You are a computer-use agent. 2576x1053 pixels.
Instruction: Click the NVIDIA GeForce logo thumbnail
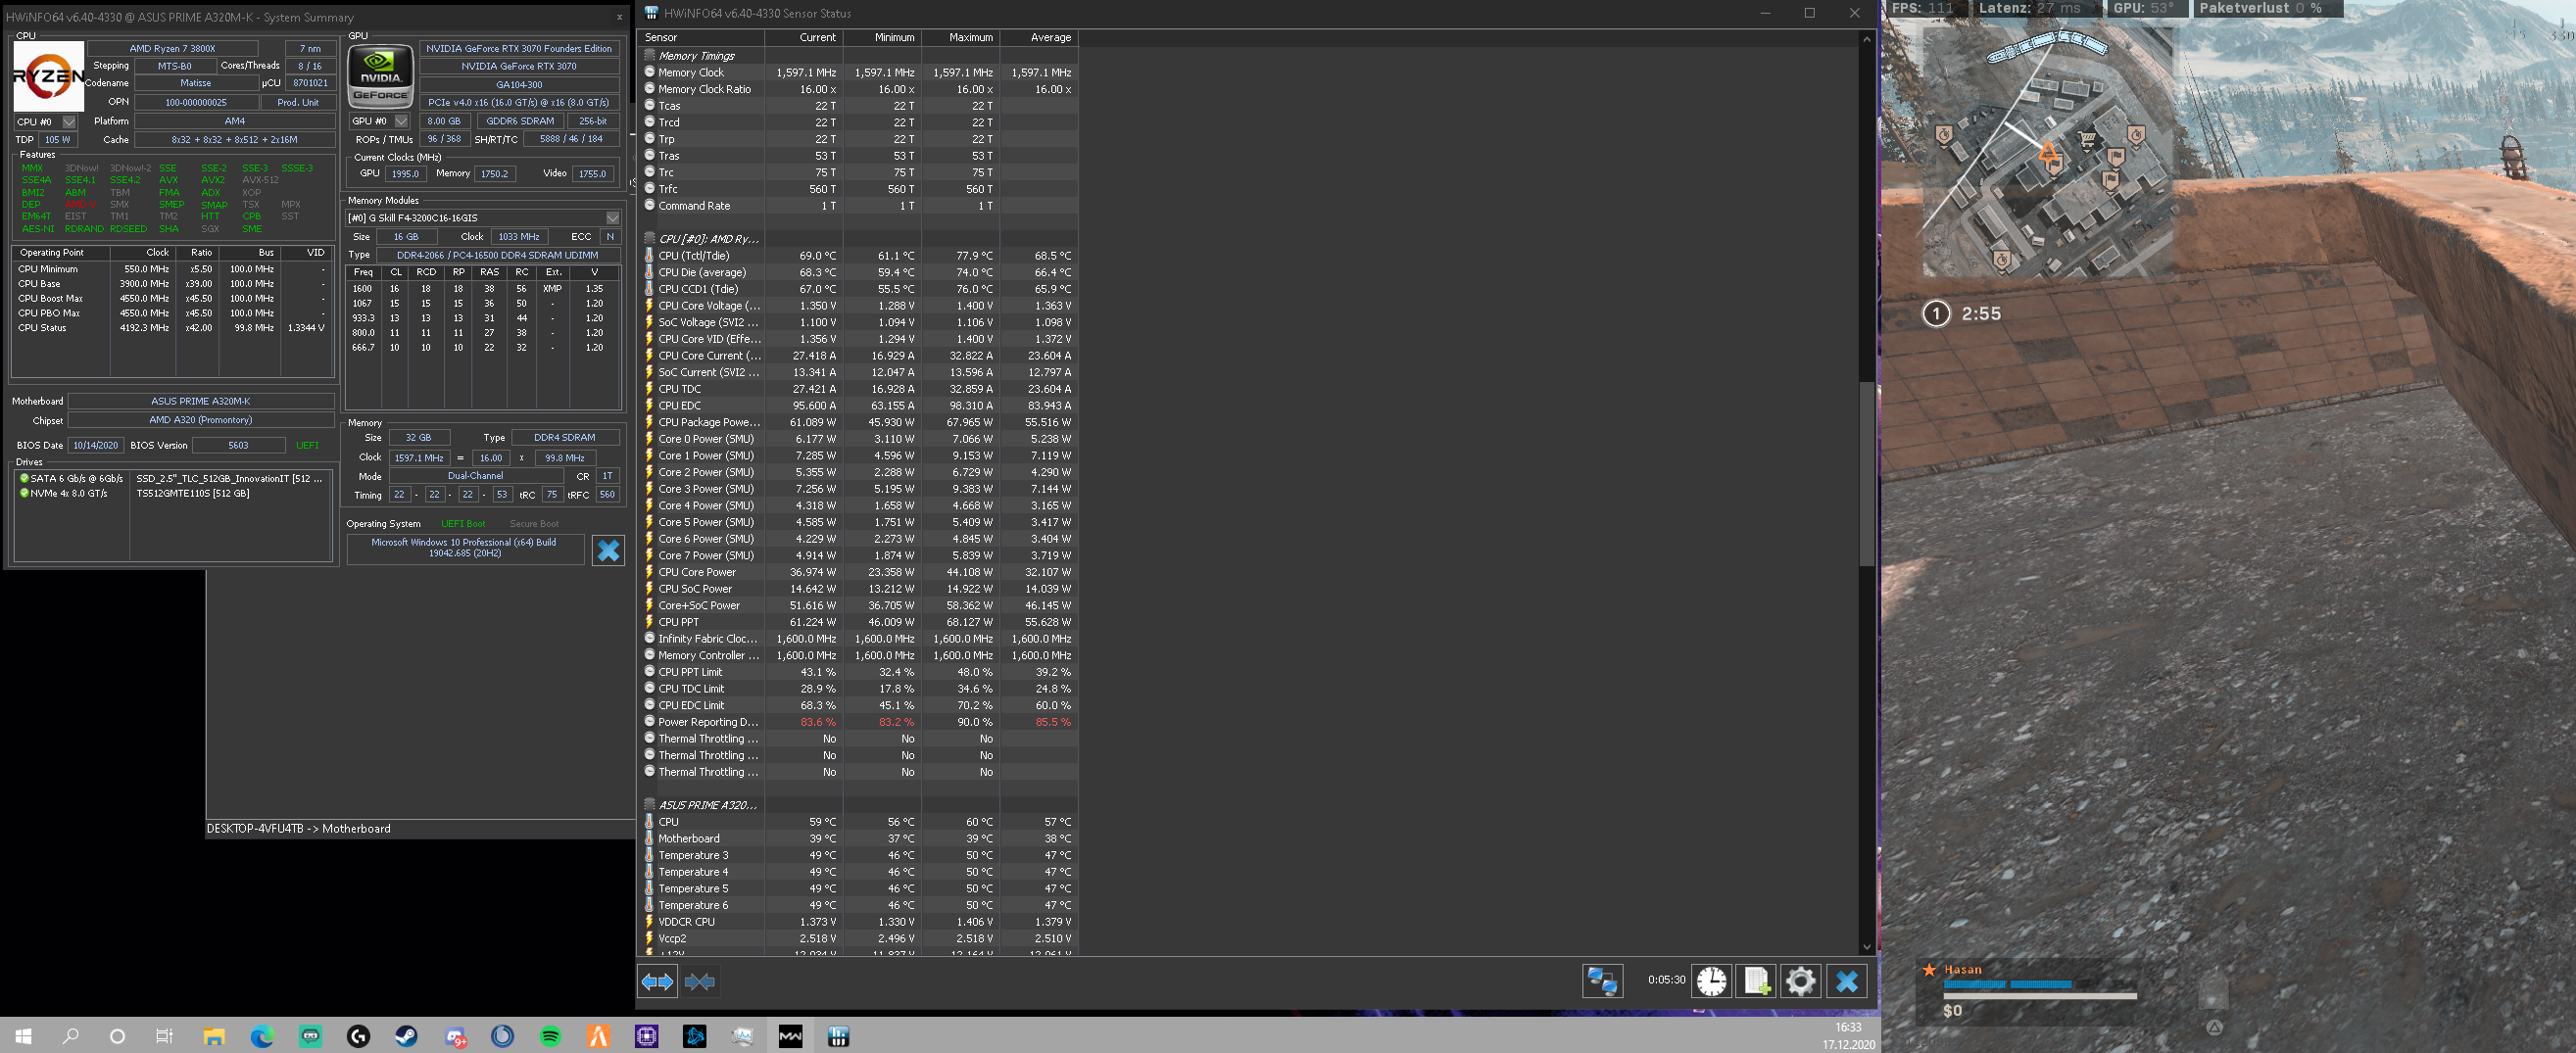coord(380,75)
